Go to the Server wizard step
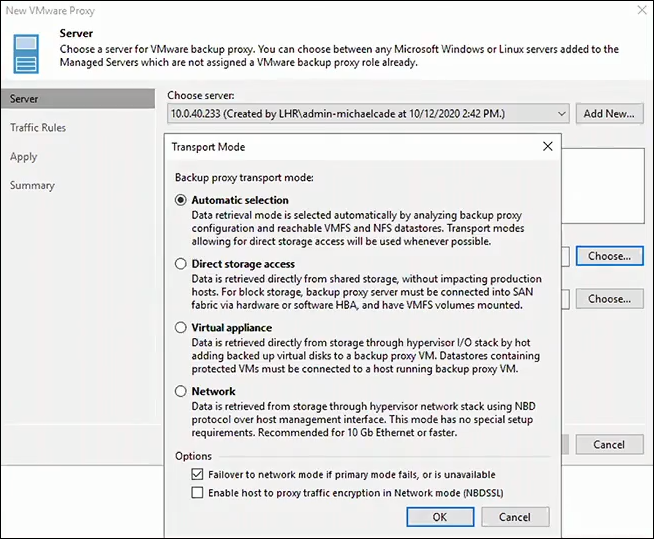 pyautogui.click(x=78, y=98)
